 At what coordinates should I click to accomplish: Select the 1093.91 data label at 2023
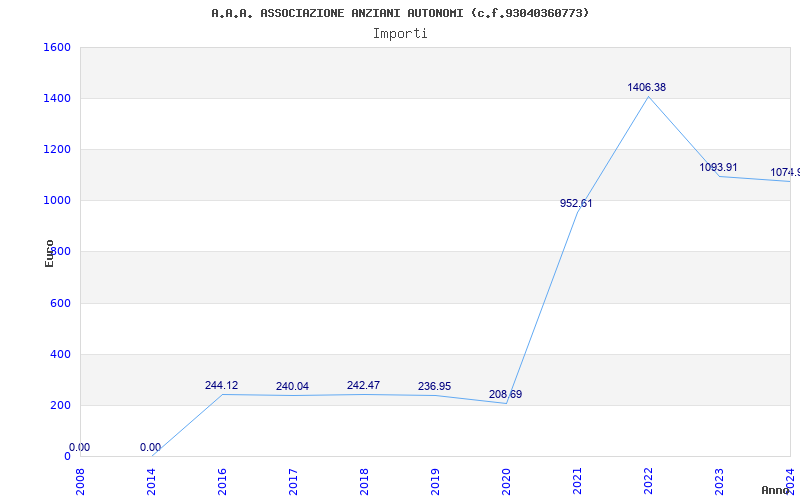tap(718, 167)
